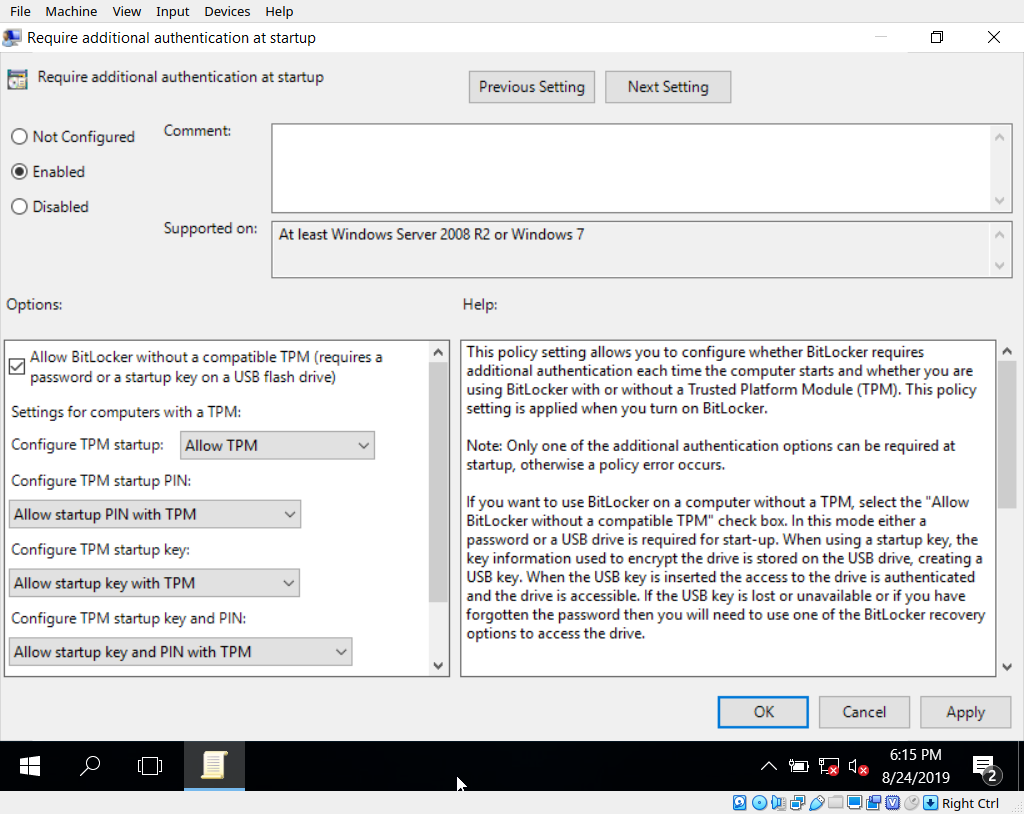Screen dimensions: 1024x814
Task: Open the Machine menu
Action: click(71, 11)
